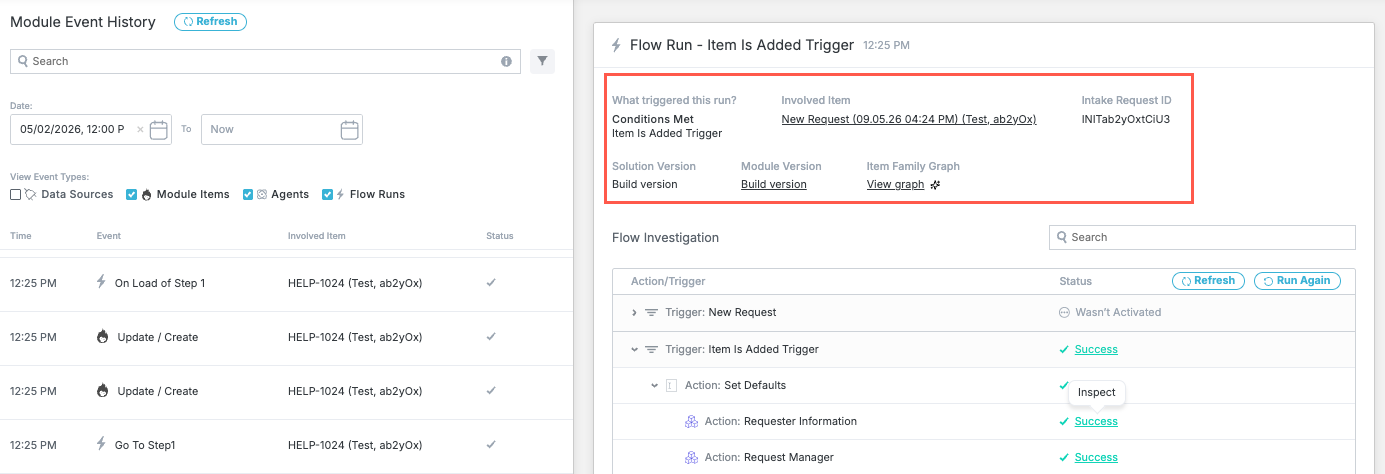Expand the Trigger: New Request row

click(634, 312)
